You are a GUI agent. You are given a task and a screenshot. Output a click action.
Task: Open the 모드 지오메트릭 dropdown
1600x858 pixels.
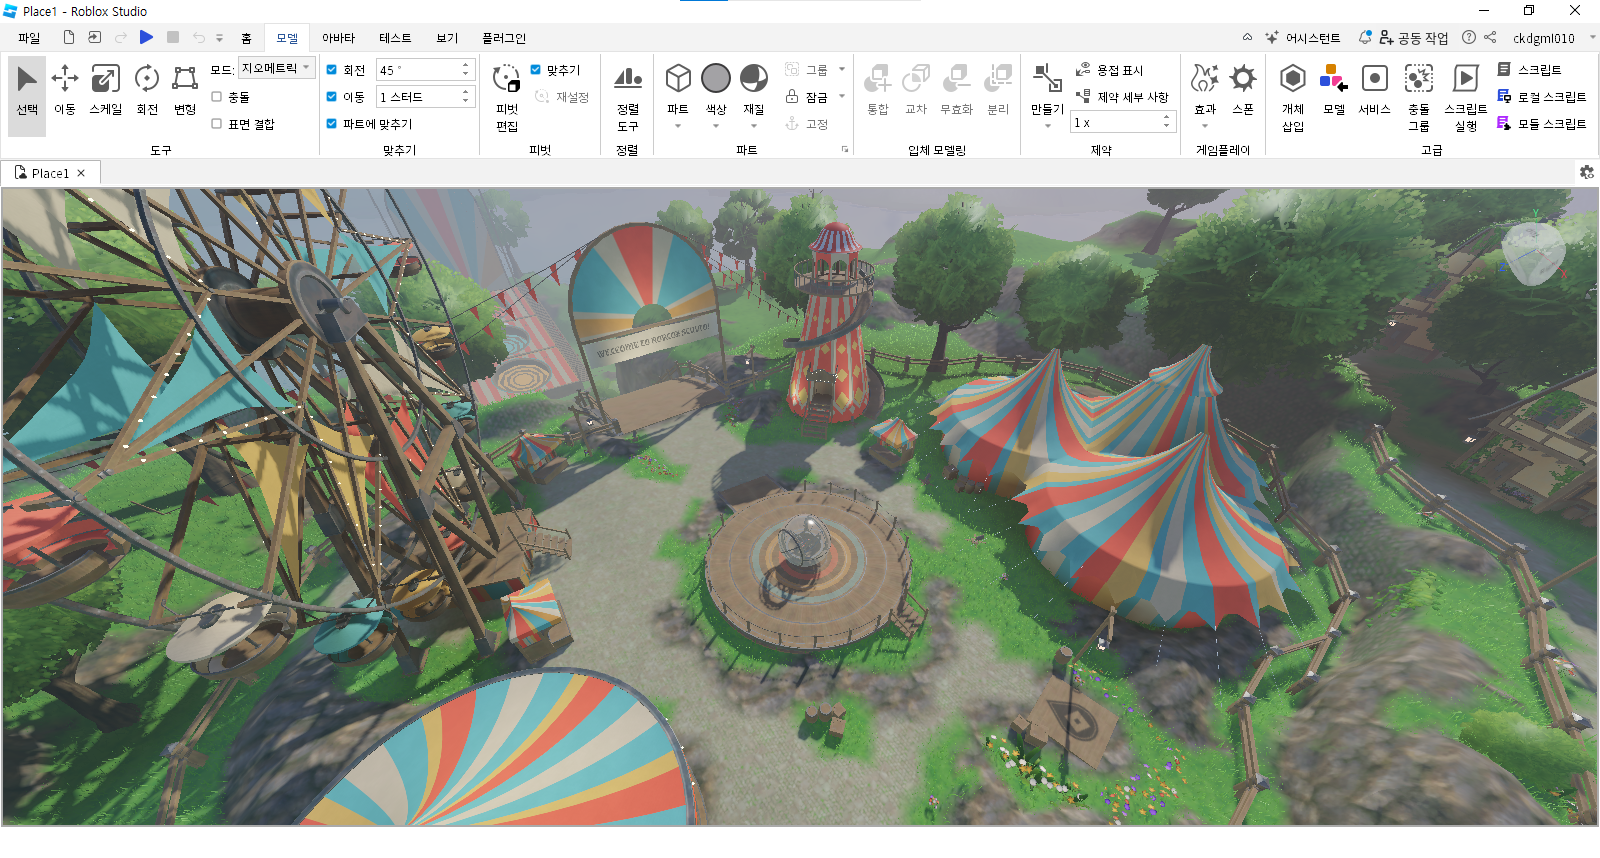276,68
